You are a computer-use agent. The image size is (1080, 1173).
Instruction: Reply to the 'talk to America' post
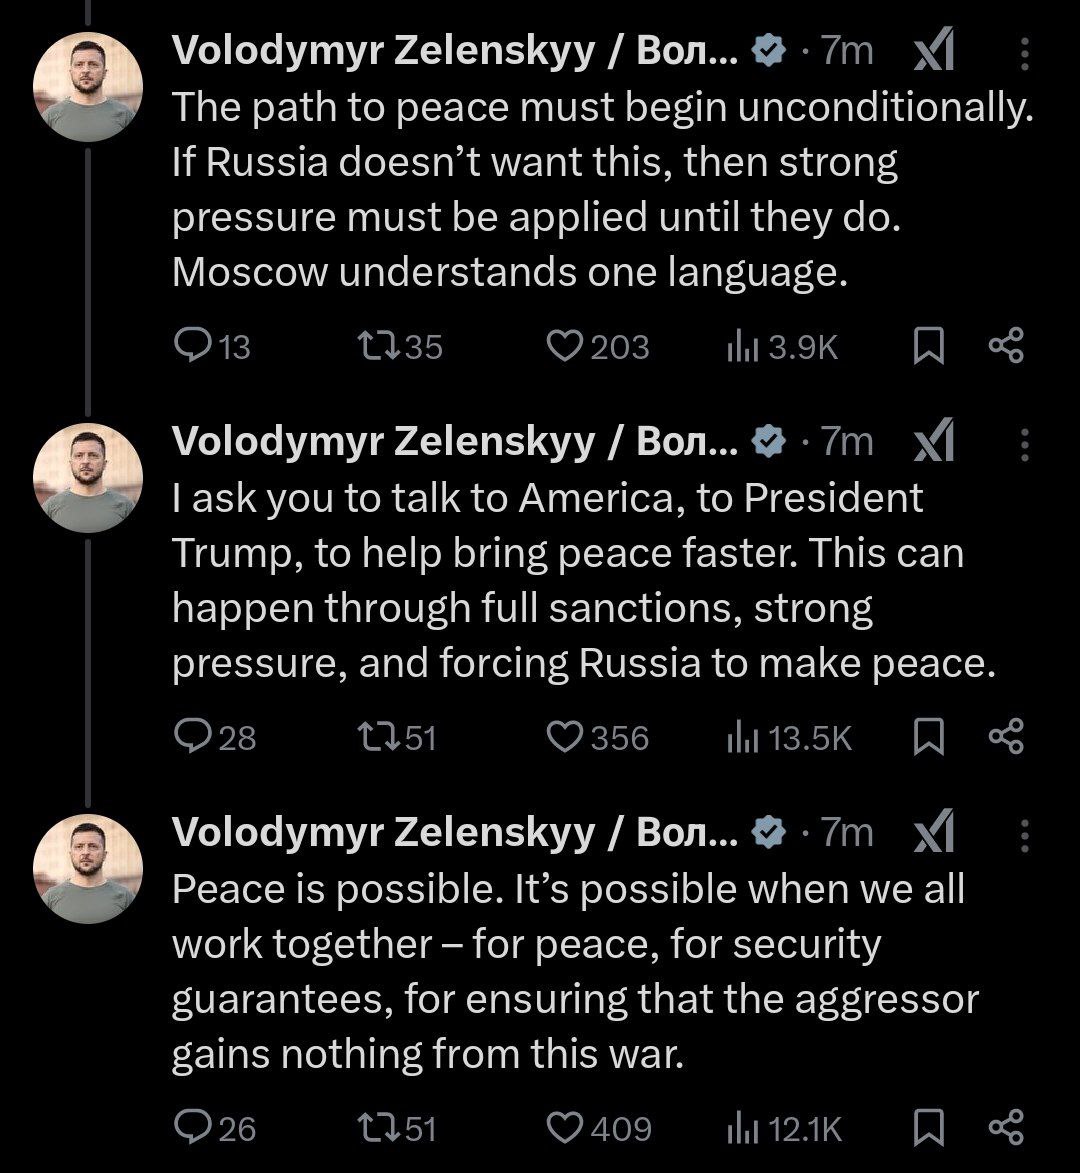click(x=190, y=737)
